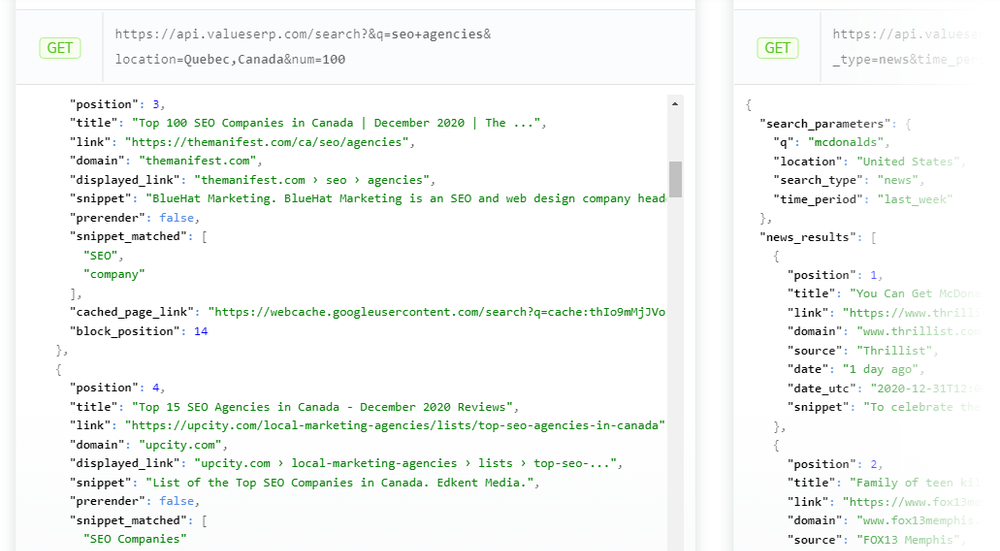Select the title "Top 100 SEO Companies in Canada"

click(339, 123)
